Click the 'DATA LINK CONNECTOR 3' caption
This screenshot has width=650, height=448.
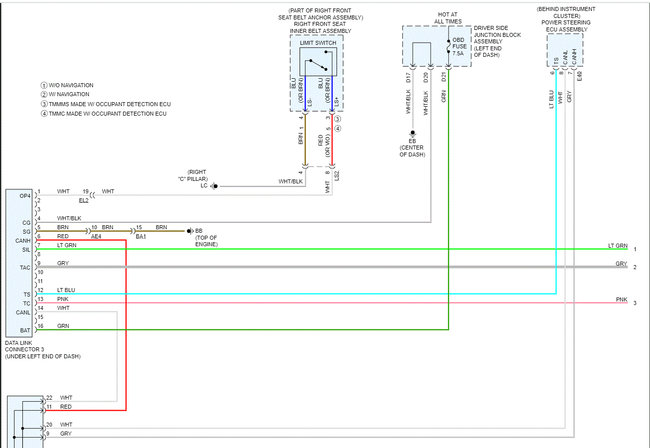24,346
